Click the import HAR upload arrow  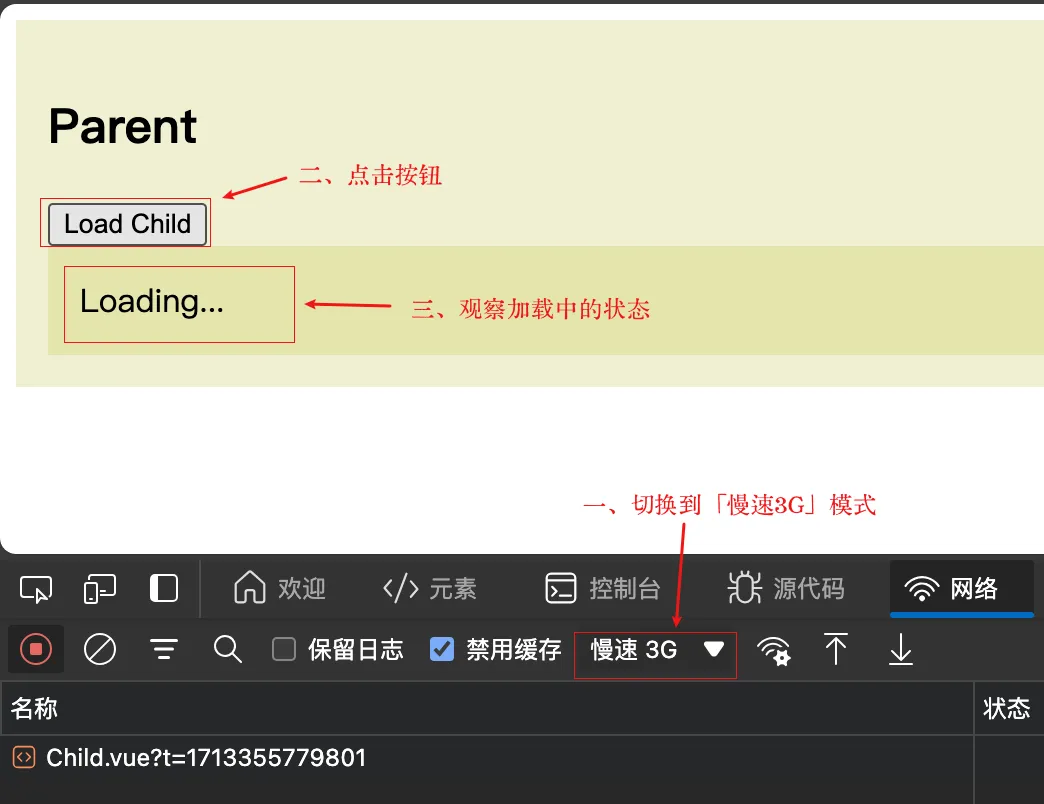[x=836, y=649]
